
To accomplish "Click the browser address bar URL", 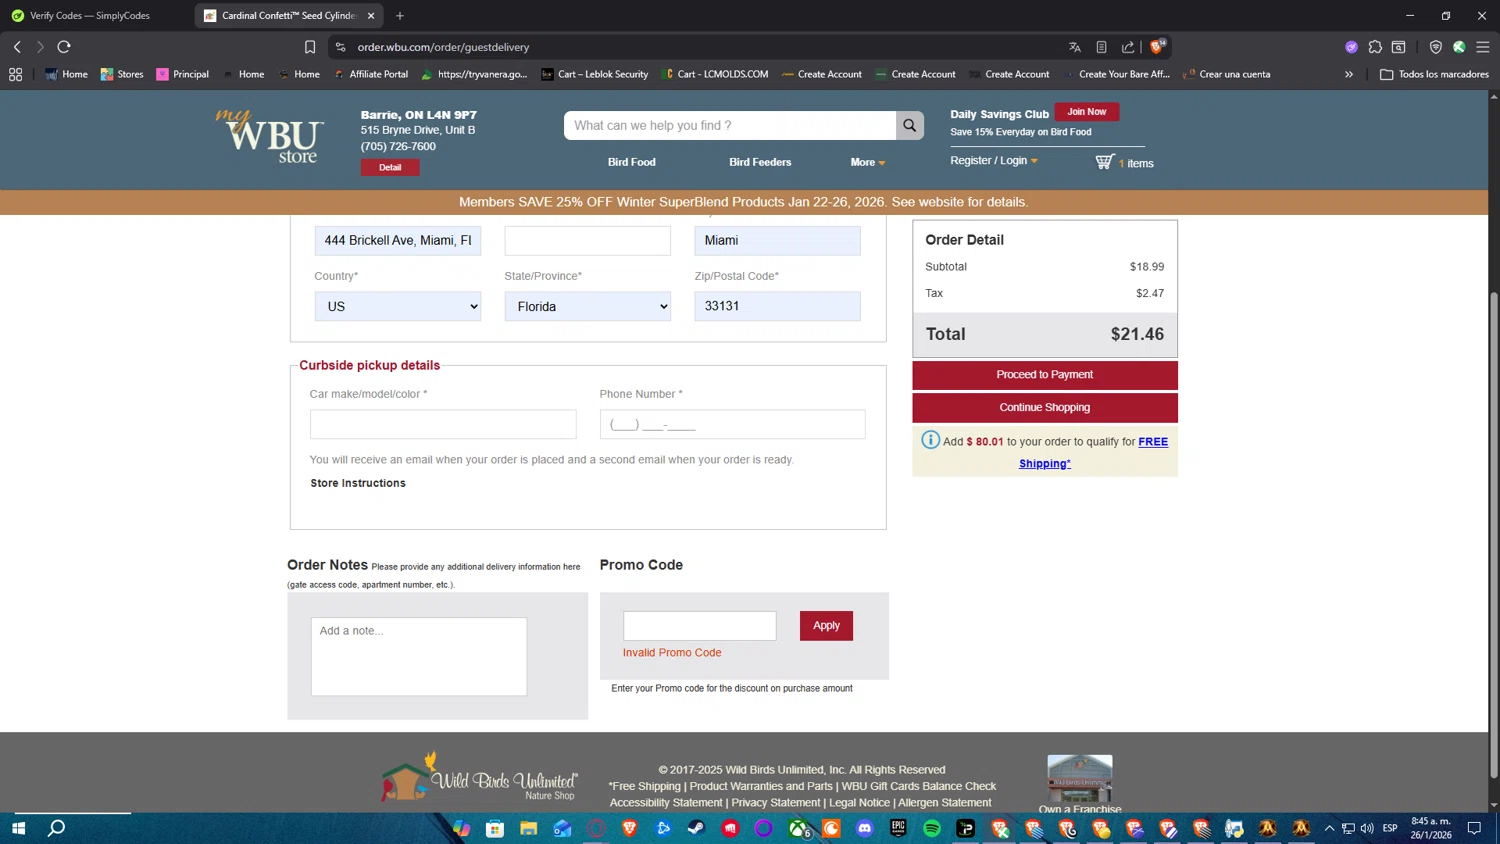I will [443, 47].
